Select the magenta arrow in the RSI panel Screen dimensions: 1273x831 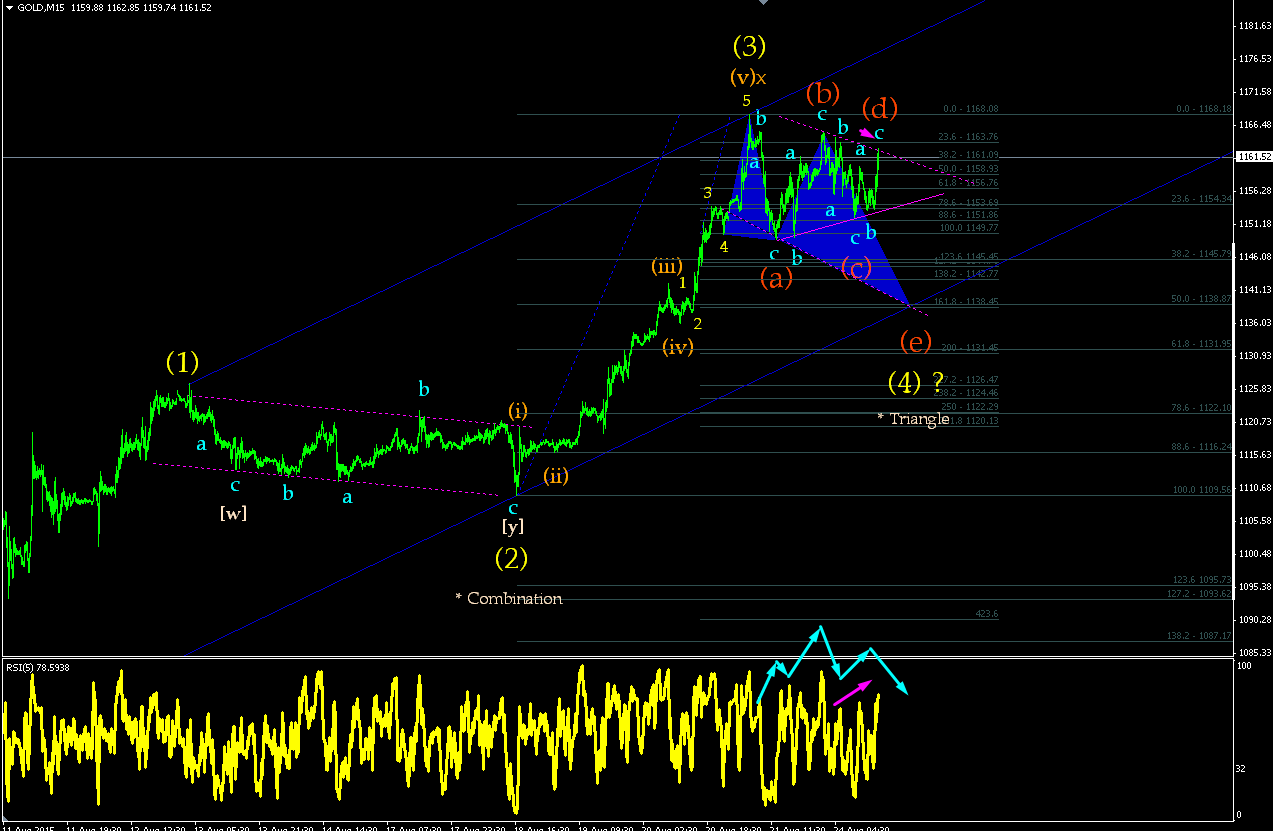852,692
